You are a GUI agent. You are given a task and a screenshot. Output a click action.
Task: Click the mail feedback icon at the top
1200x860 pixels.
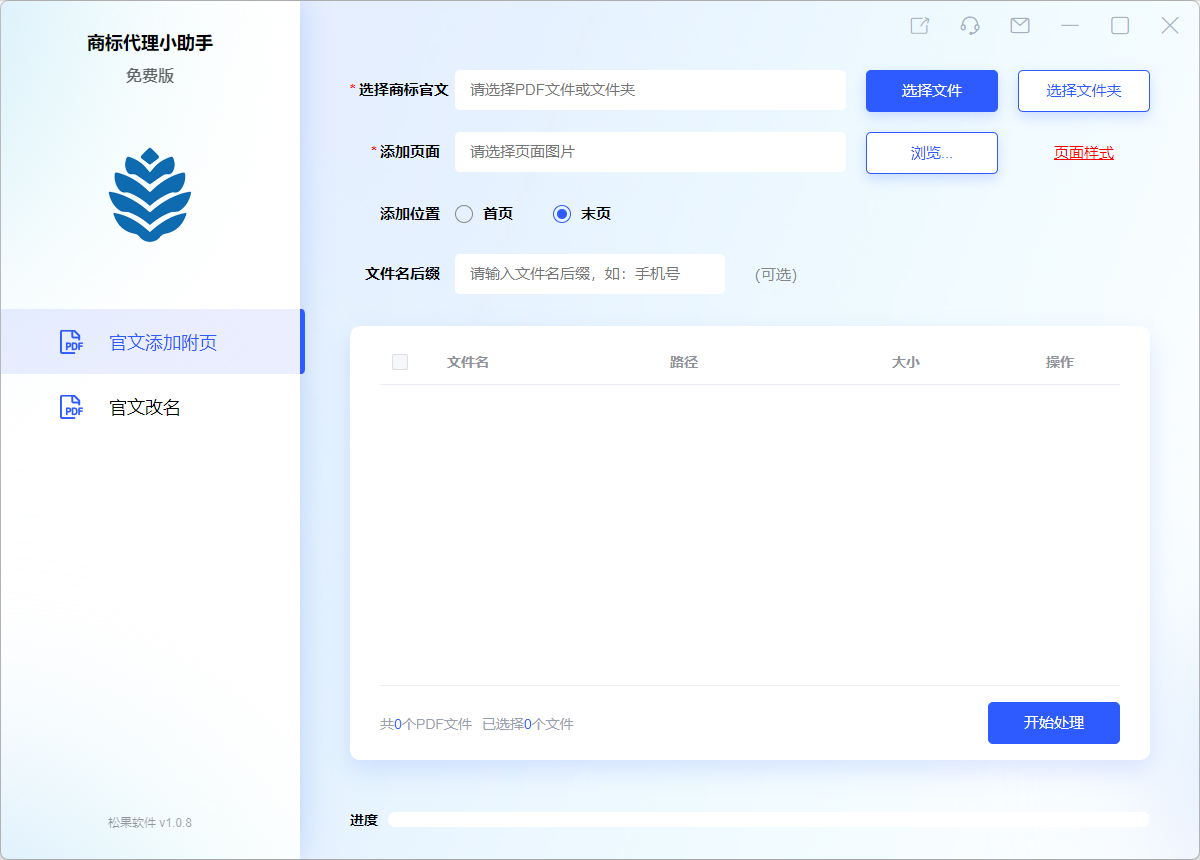[1019, 25]
